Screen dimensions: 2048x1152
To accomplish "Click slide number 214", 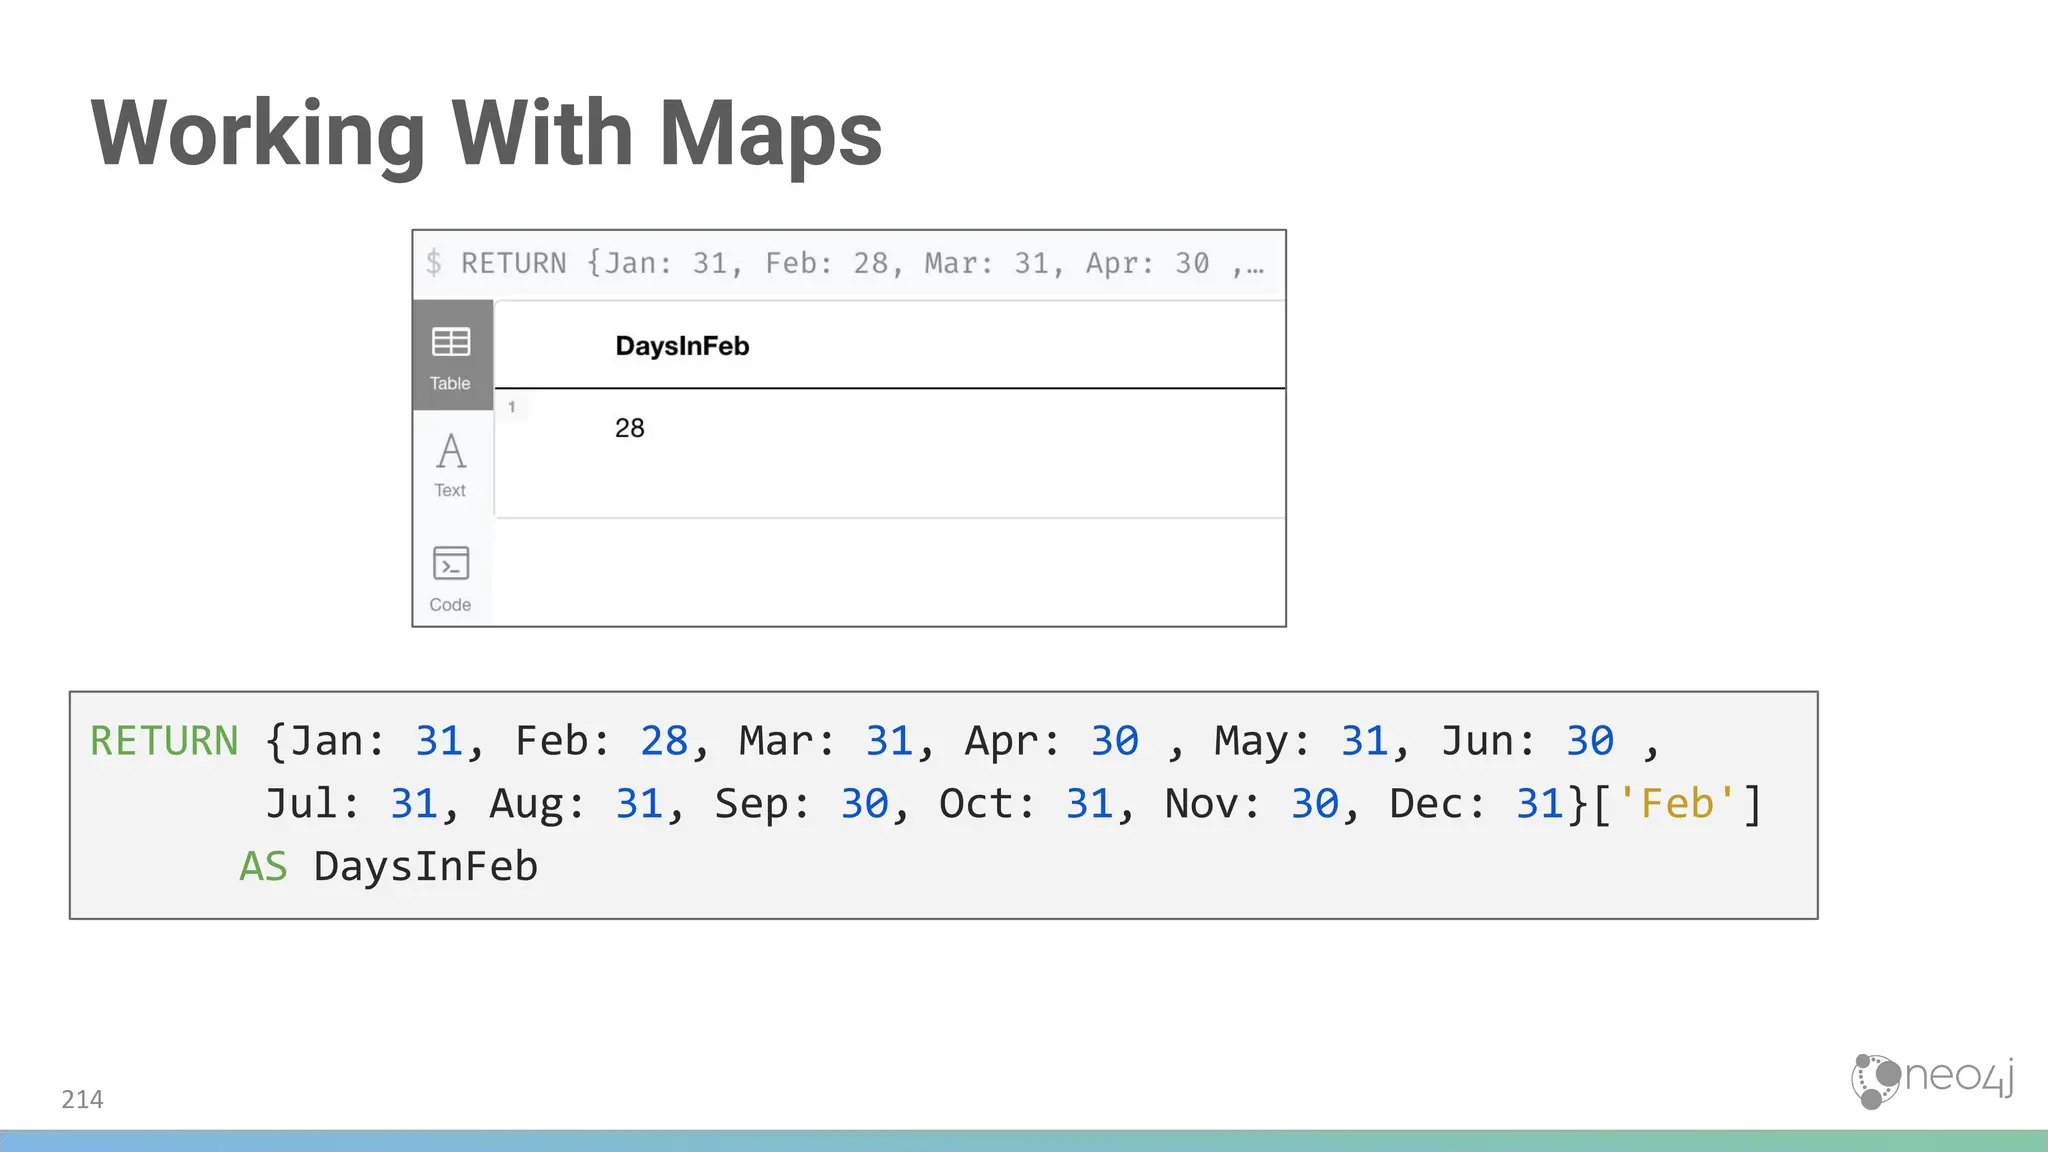I will coord(82,1099).
